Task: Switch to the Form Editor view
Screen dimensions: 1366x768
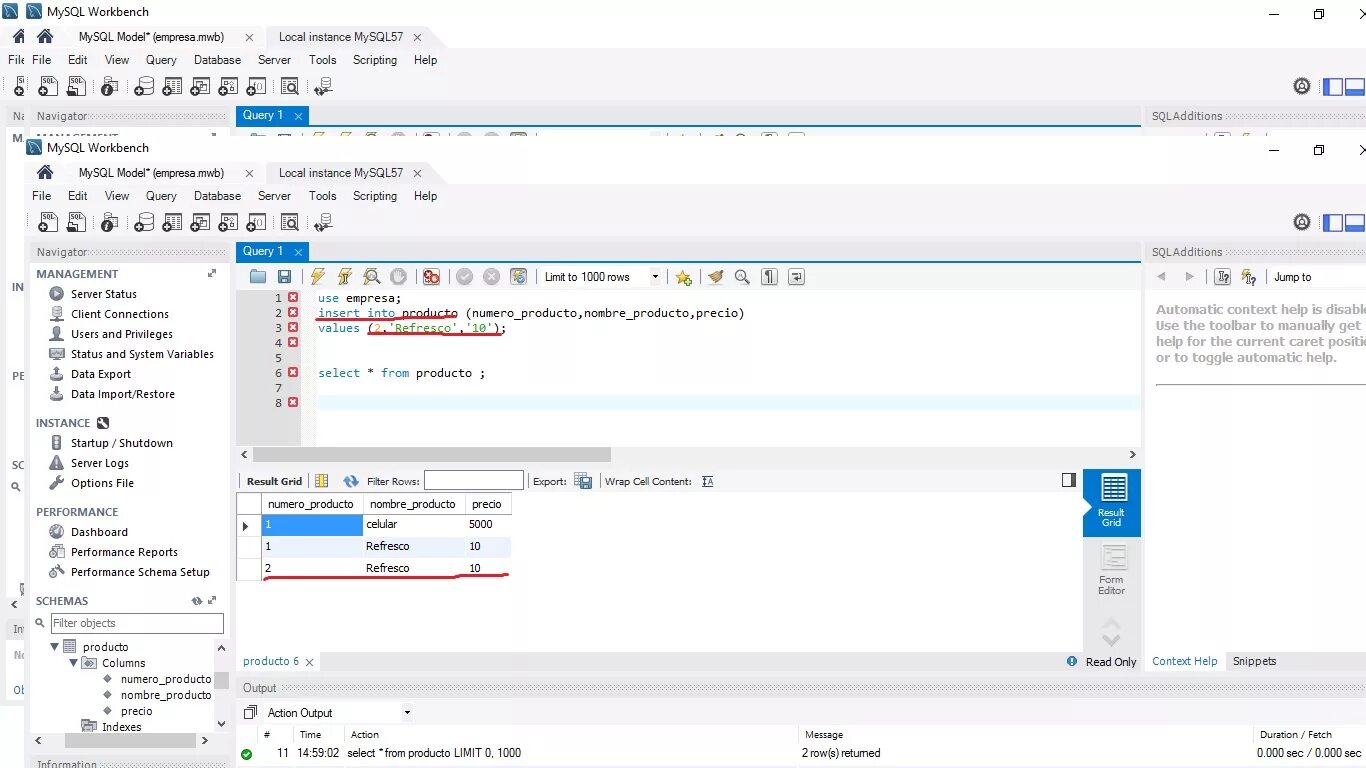Action: (1111, 570)
